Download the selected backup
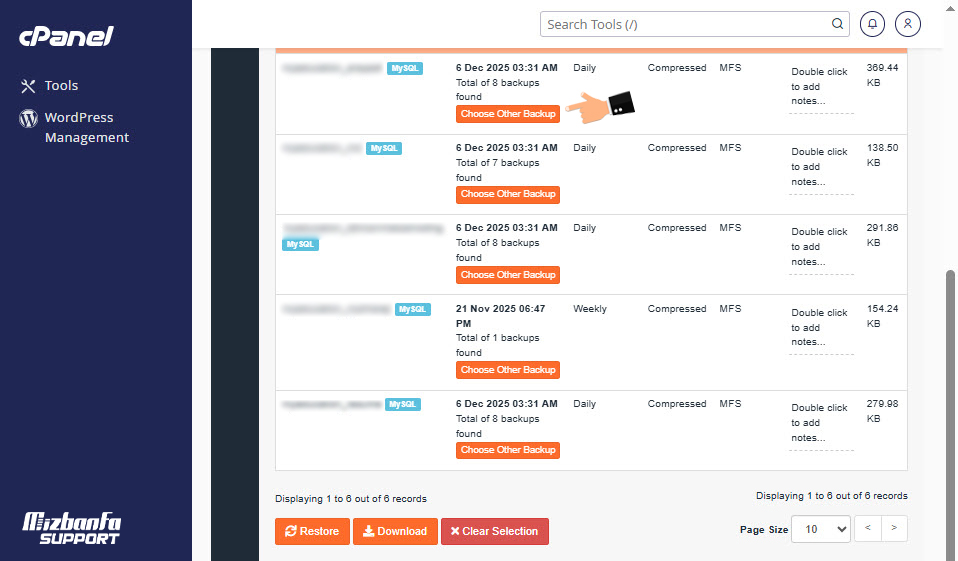 (395, 531)
